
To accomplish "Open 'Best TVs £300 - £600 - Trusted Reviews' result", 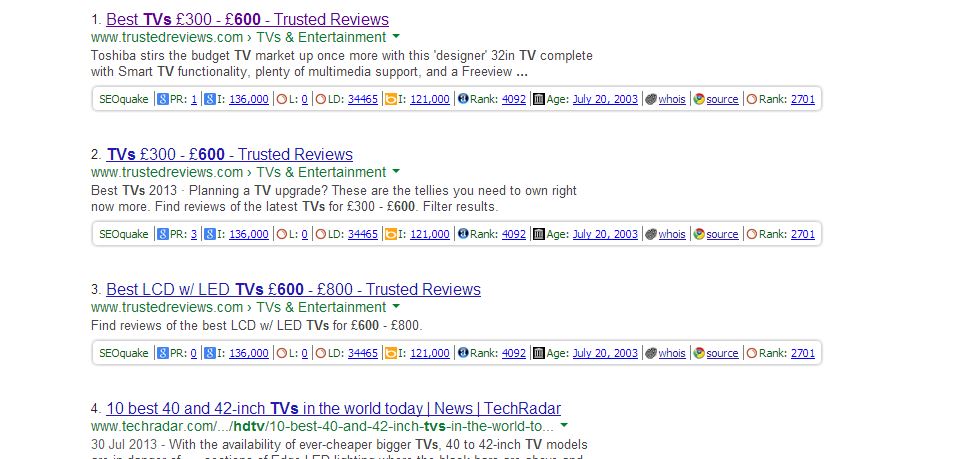I will point(248,19).
